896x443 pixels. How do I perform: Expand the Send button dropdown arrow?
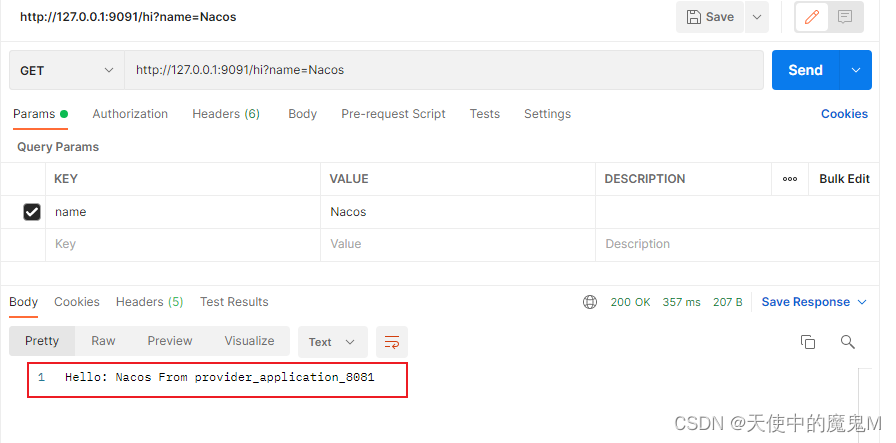point(855,70)
